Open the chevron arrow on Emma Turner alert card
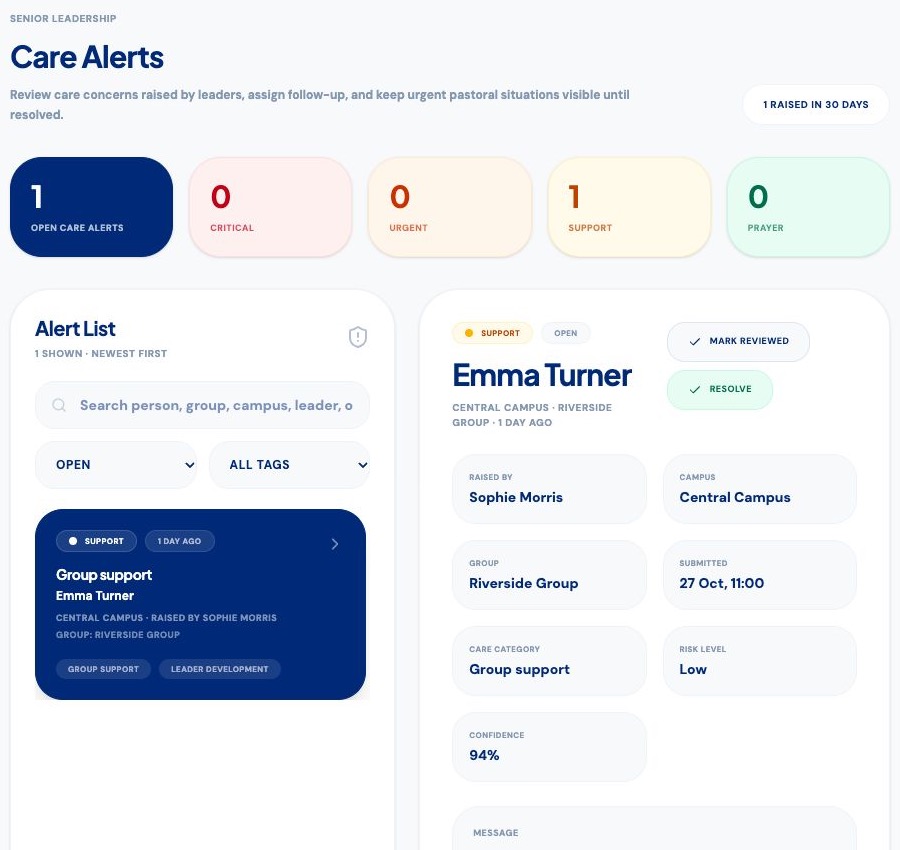This screenshot has width=900, height=850. click(x=335, y=544)
